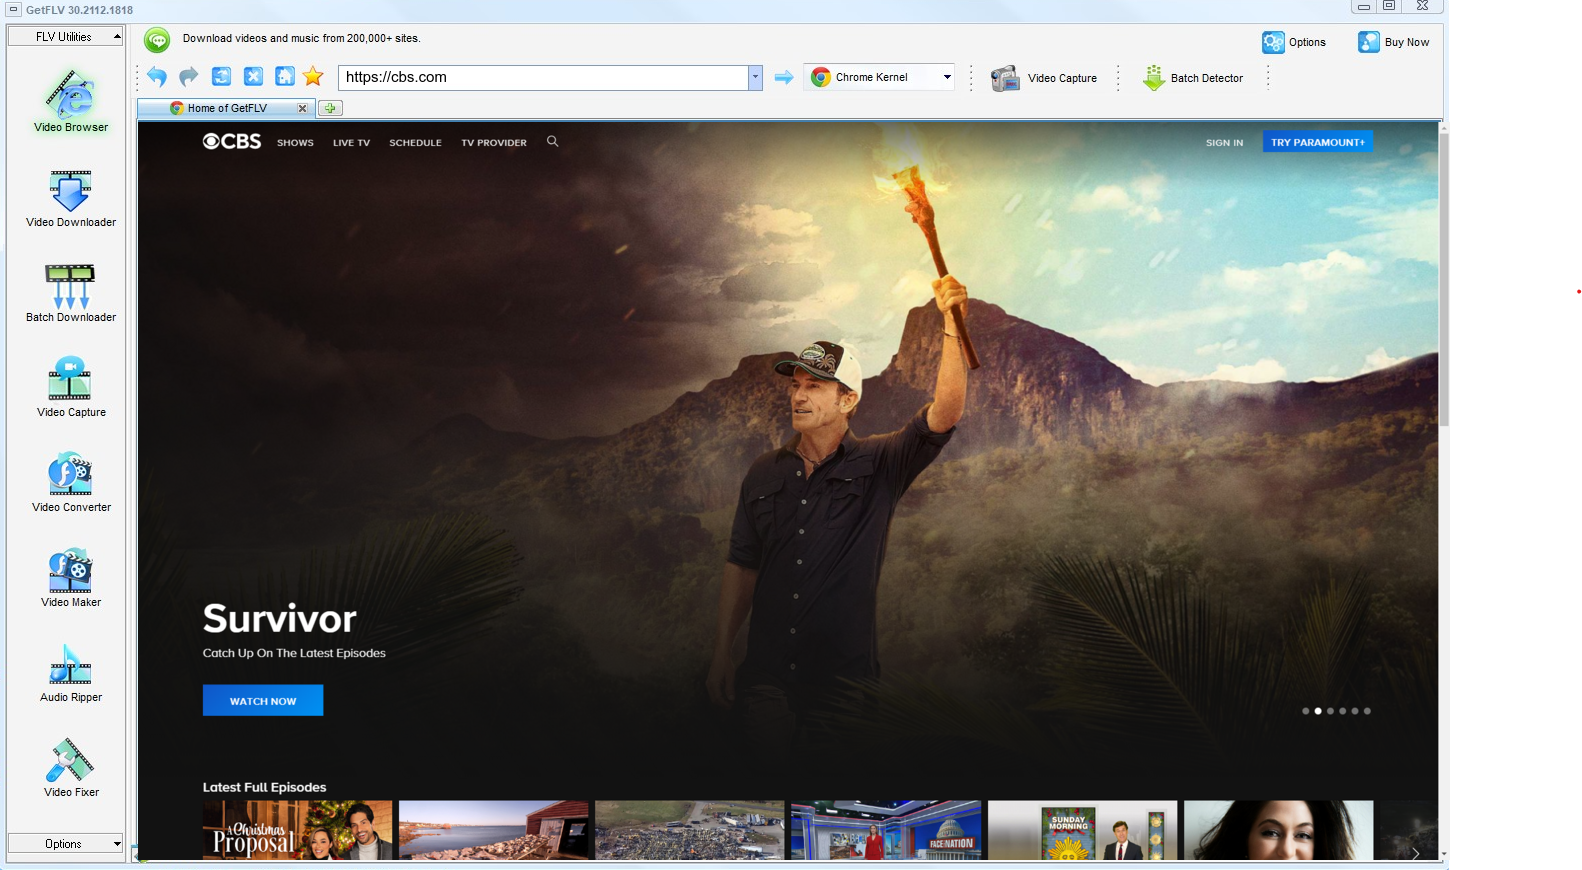Open the Video Maker tool

coord(71,577)
